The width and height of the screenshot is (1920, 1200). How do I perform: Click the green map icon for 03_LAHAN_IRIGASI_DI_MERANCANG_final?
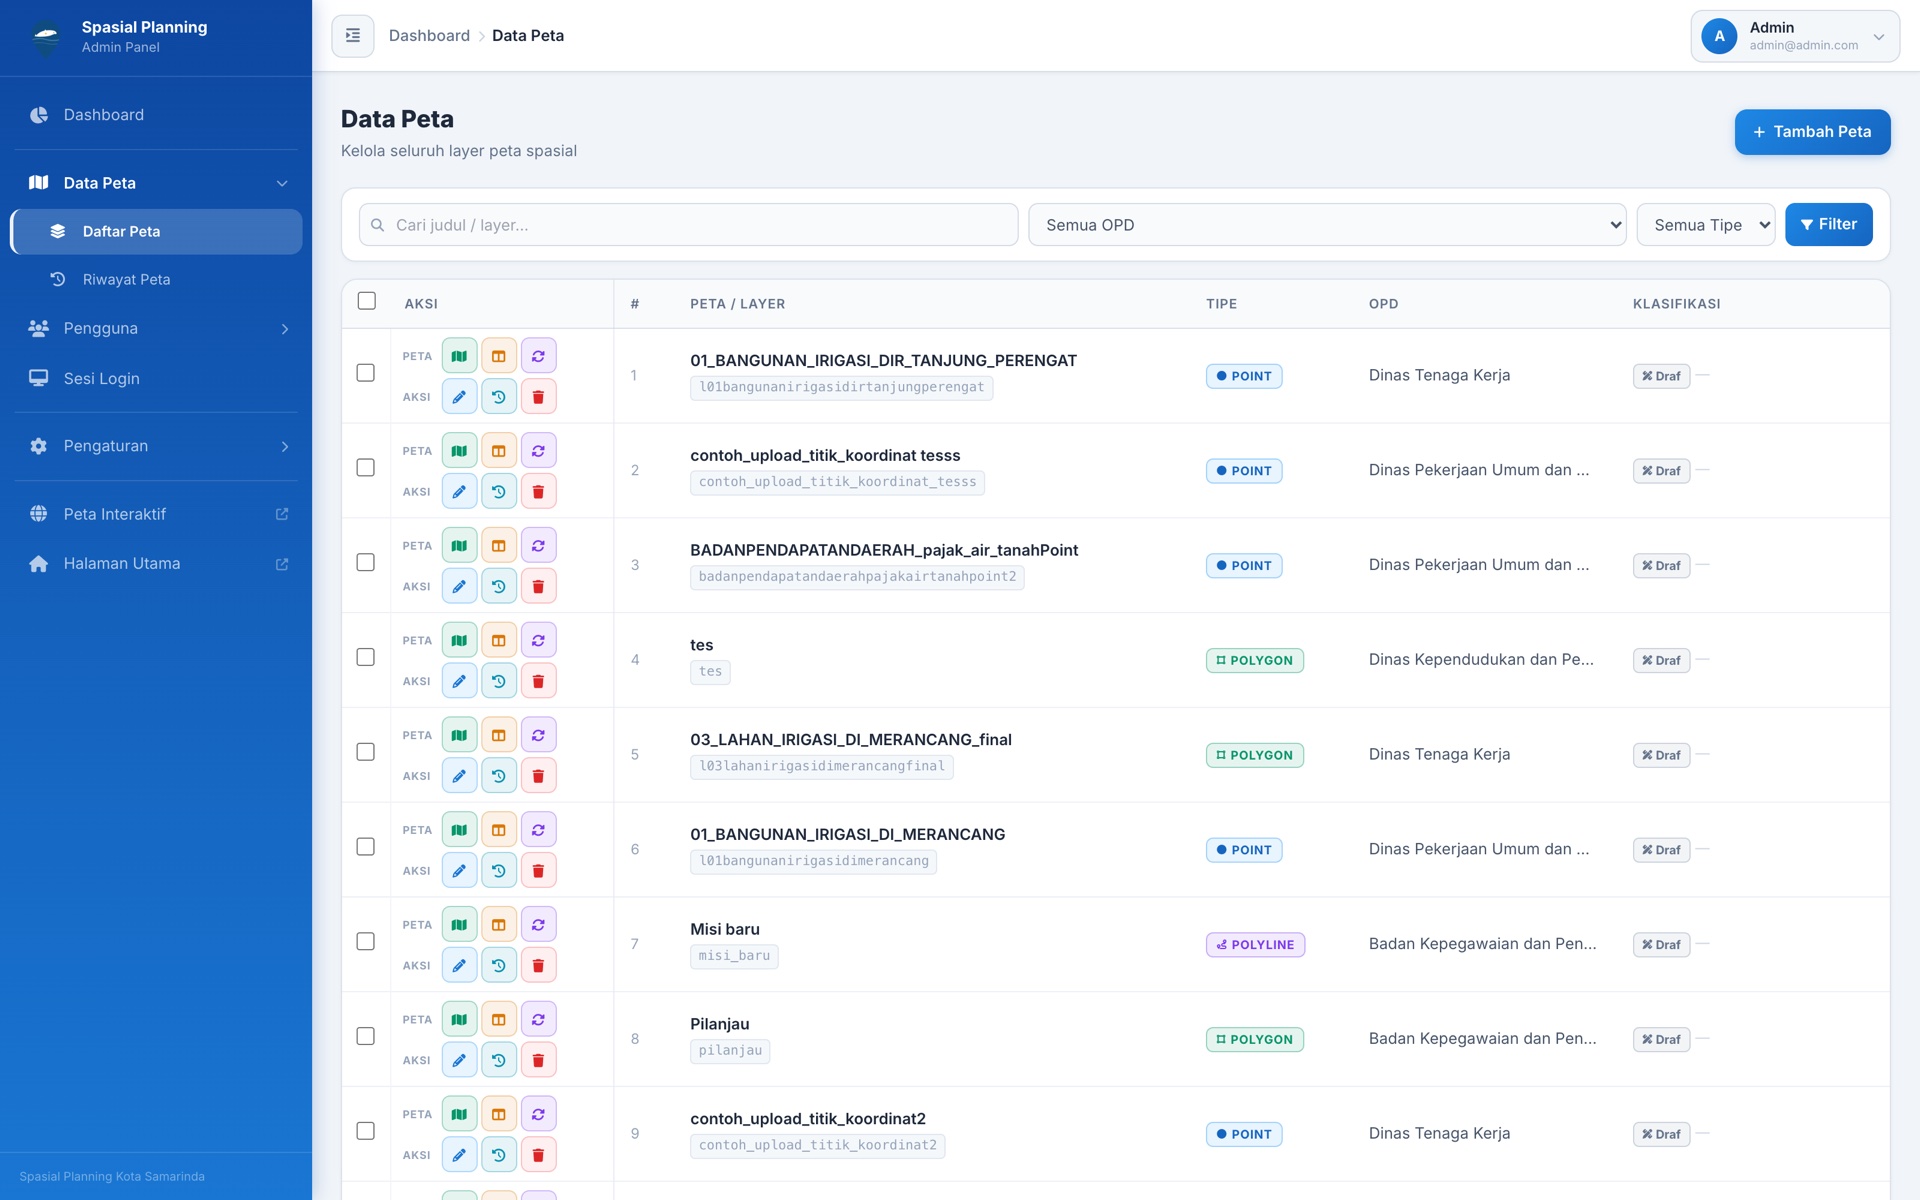459,735
